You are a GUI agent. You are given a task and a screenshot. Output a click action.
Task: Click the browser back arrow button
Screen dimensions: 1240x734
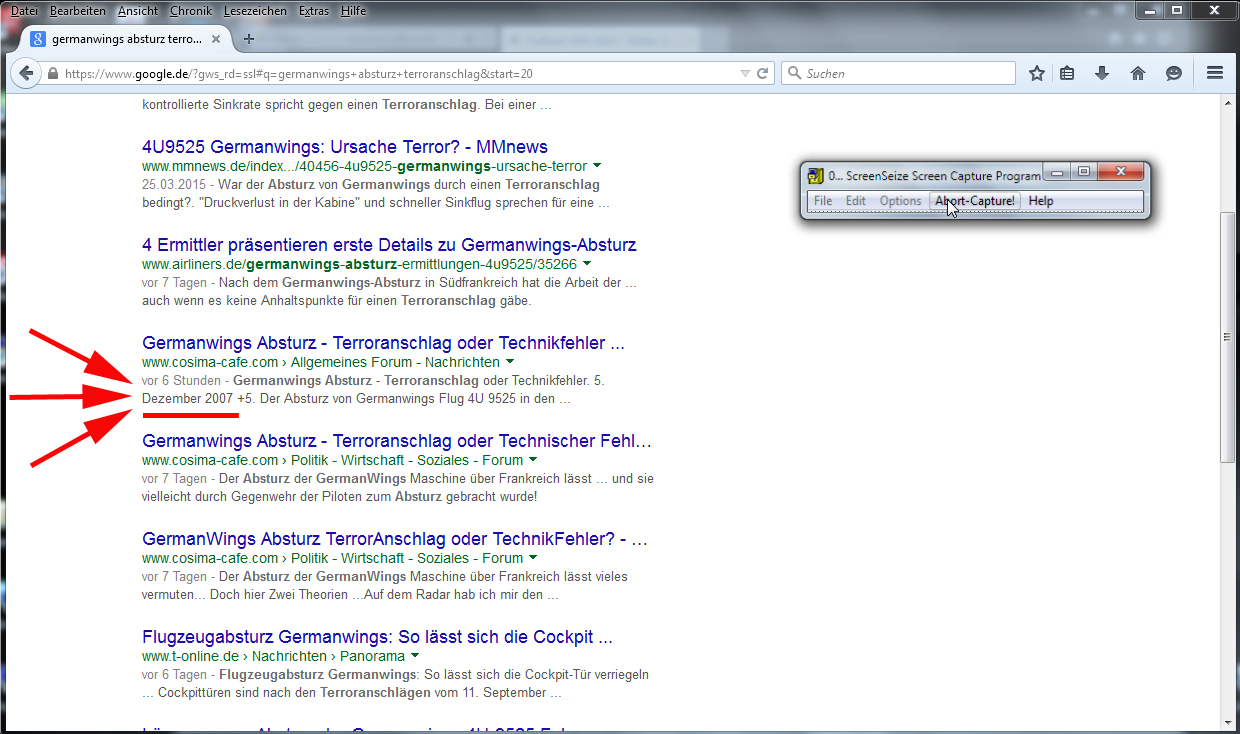(25, 74)
